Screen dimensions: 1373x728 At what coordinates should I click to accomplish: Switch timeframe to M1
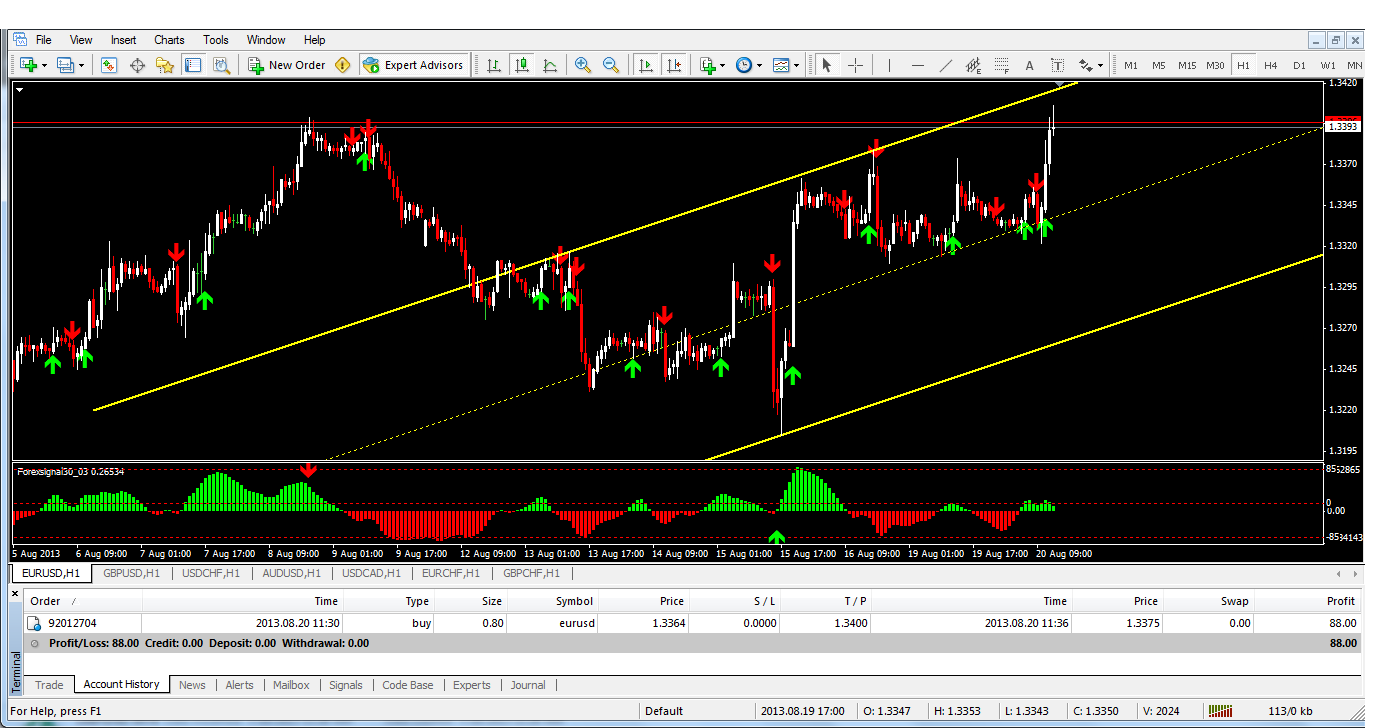(1131, 65)
